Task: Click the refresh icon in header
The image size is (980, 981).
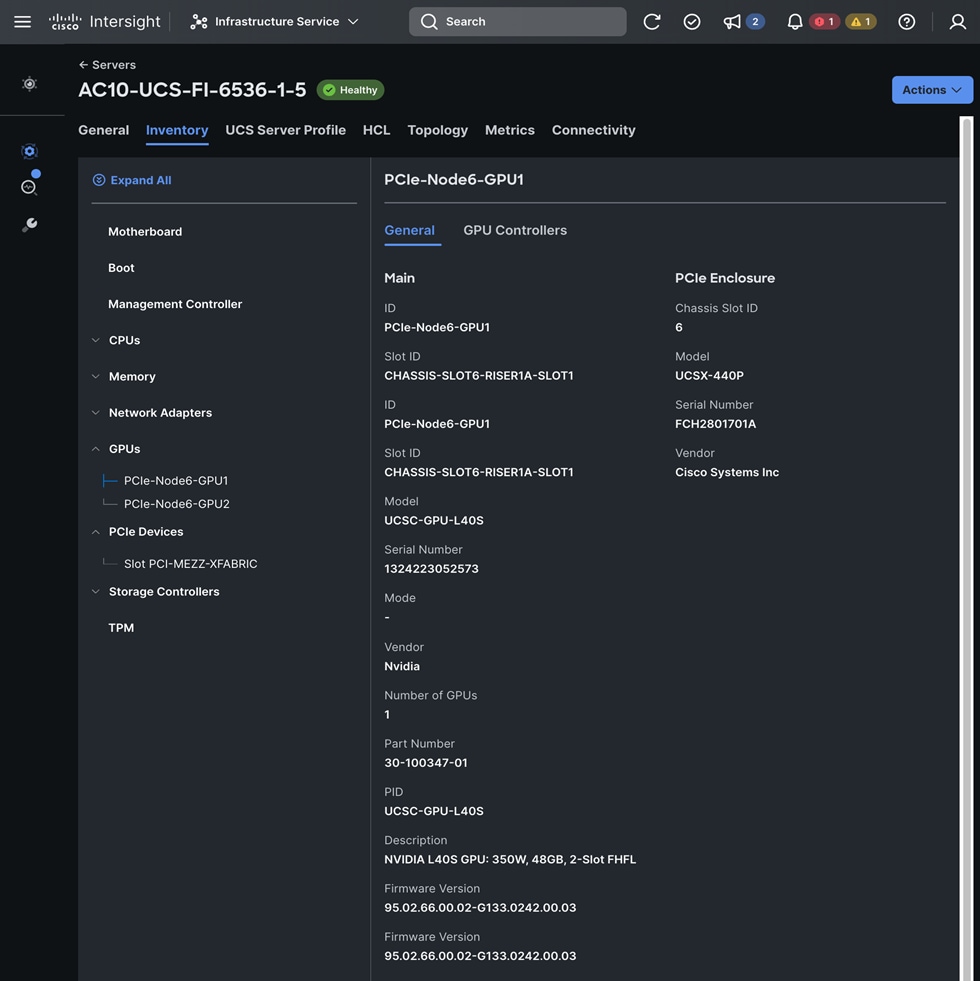Action: tap(652, 22)
